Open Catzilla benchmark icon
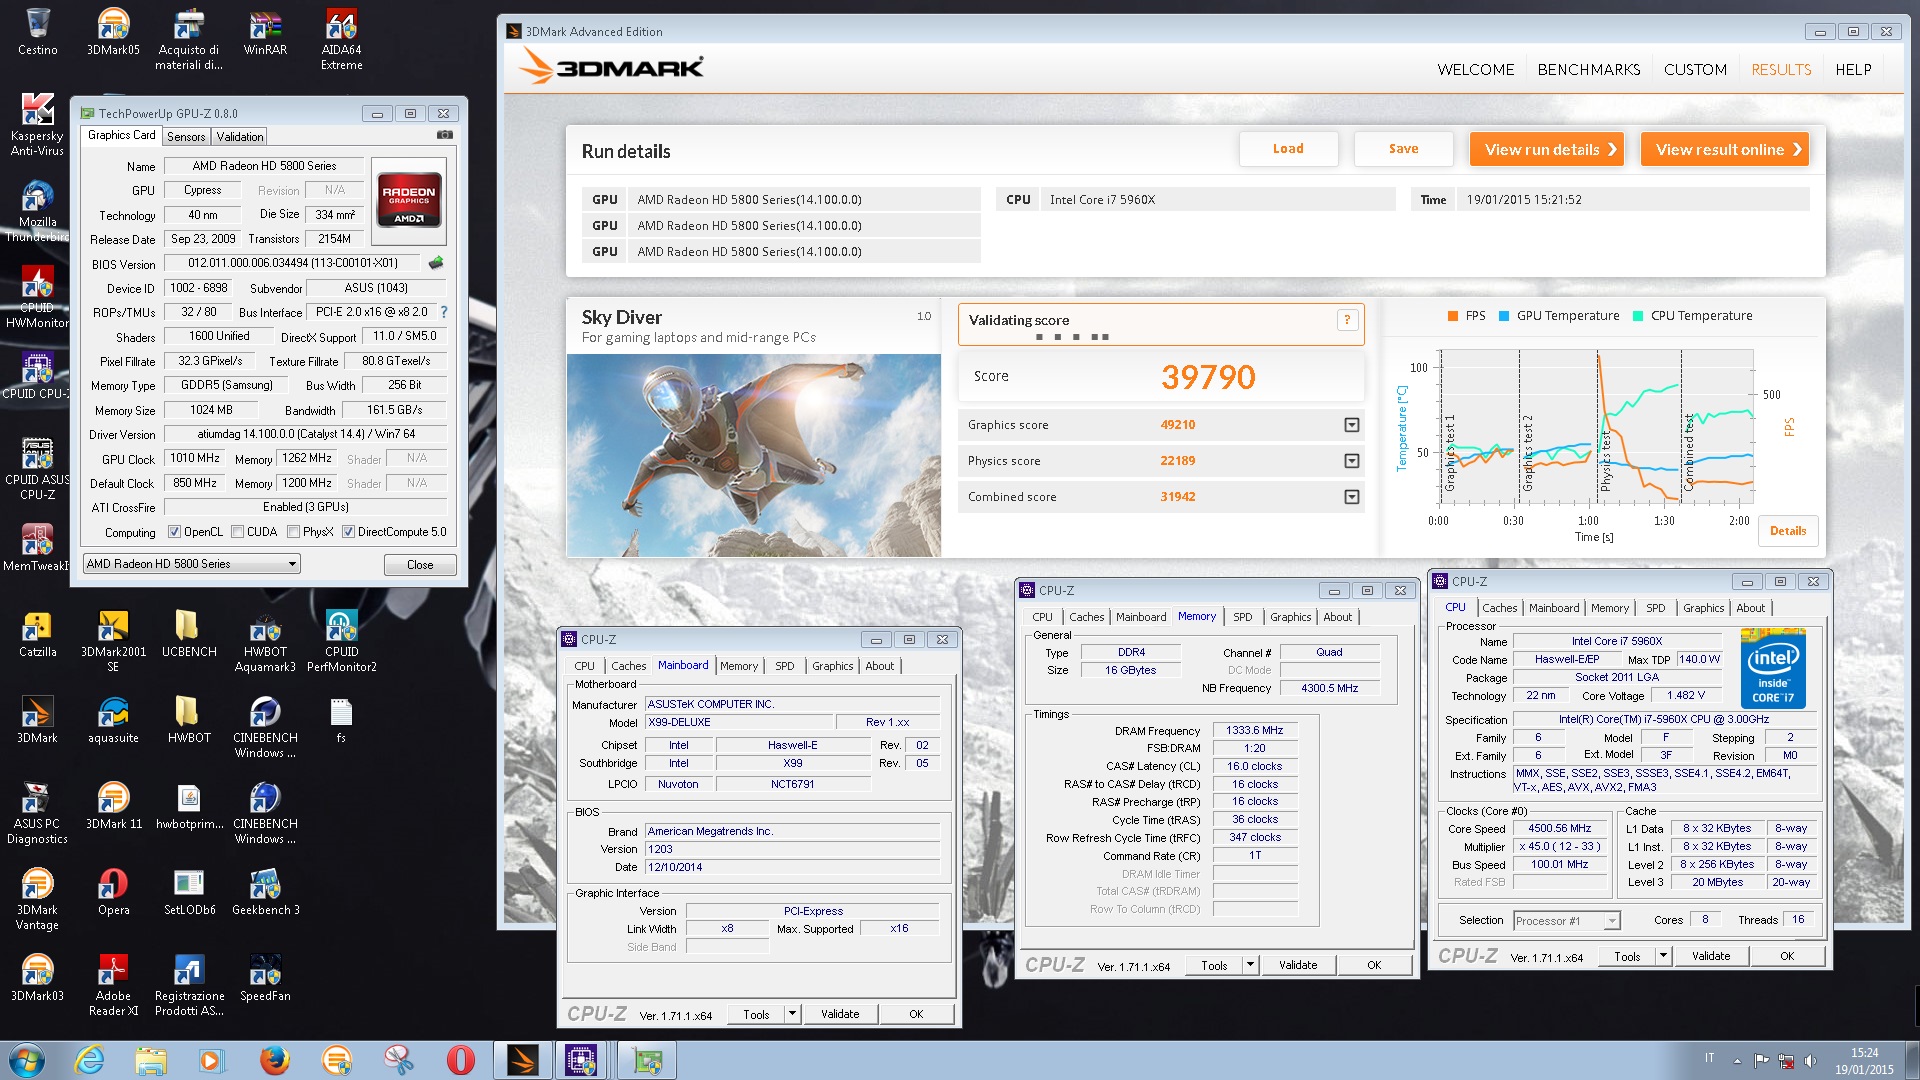Viewport: 1920px width, 1080px height. [37, 633]
